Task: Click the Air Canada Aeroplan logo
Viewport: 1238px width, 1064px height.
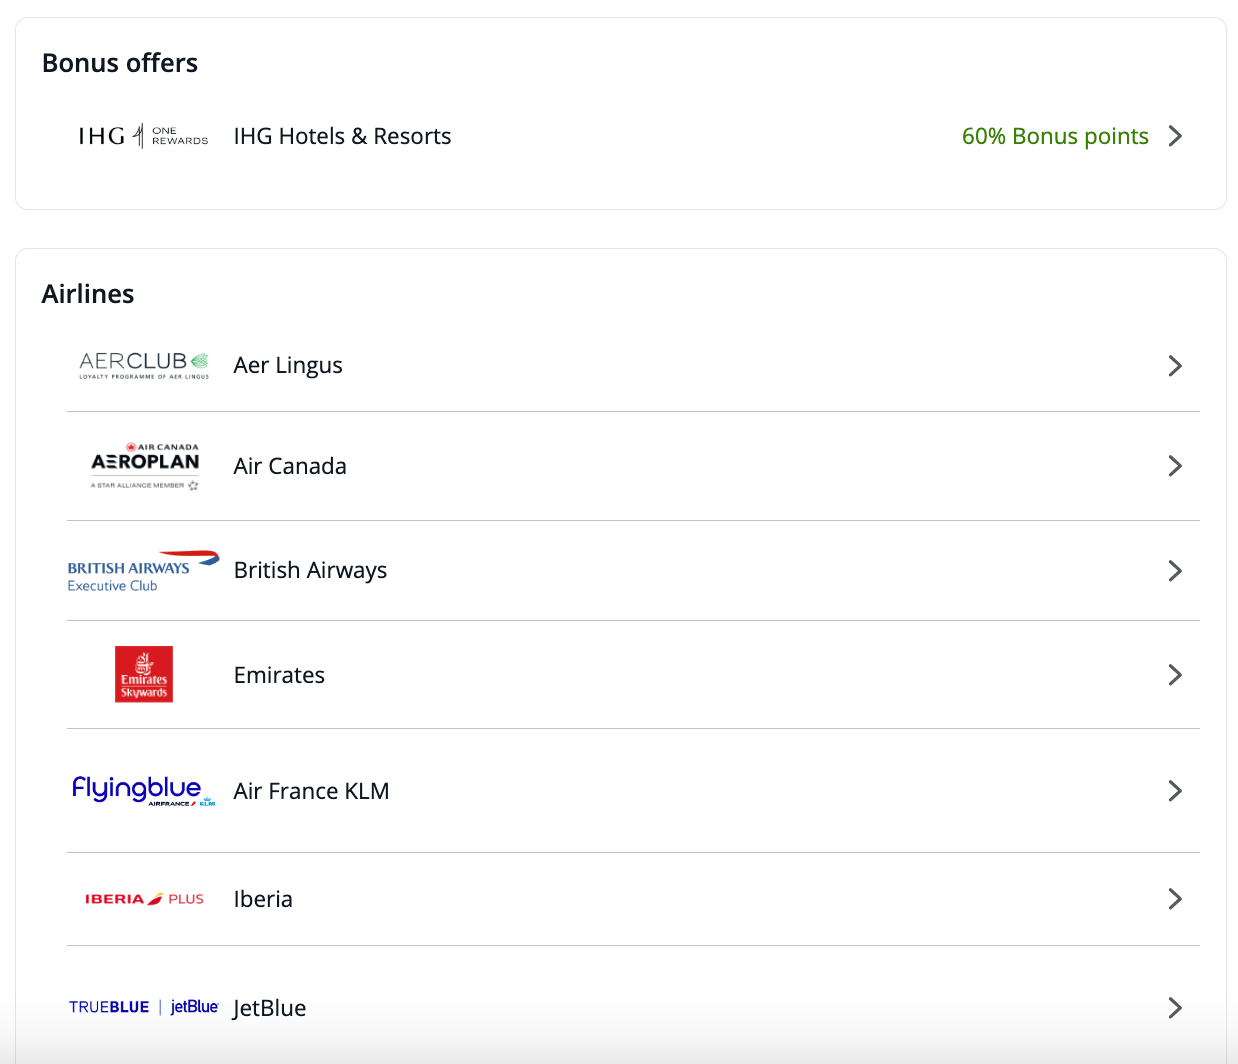Action: point(145,466)
